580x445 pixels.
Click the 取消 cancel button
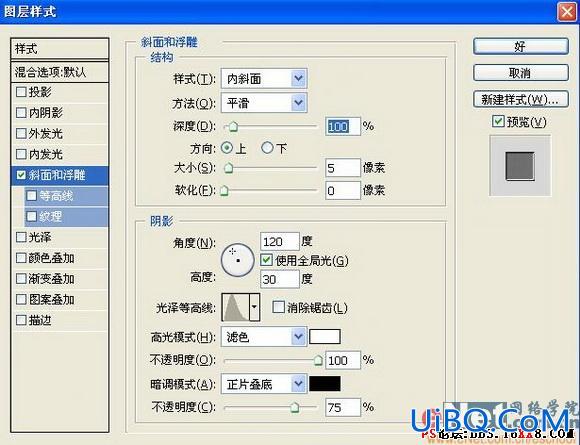520,73
